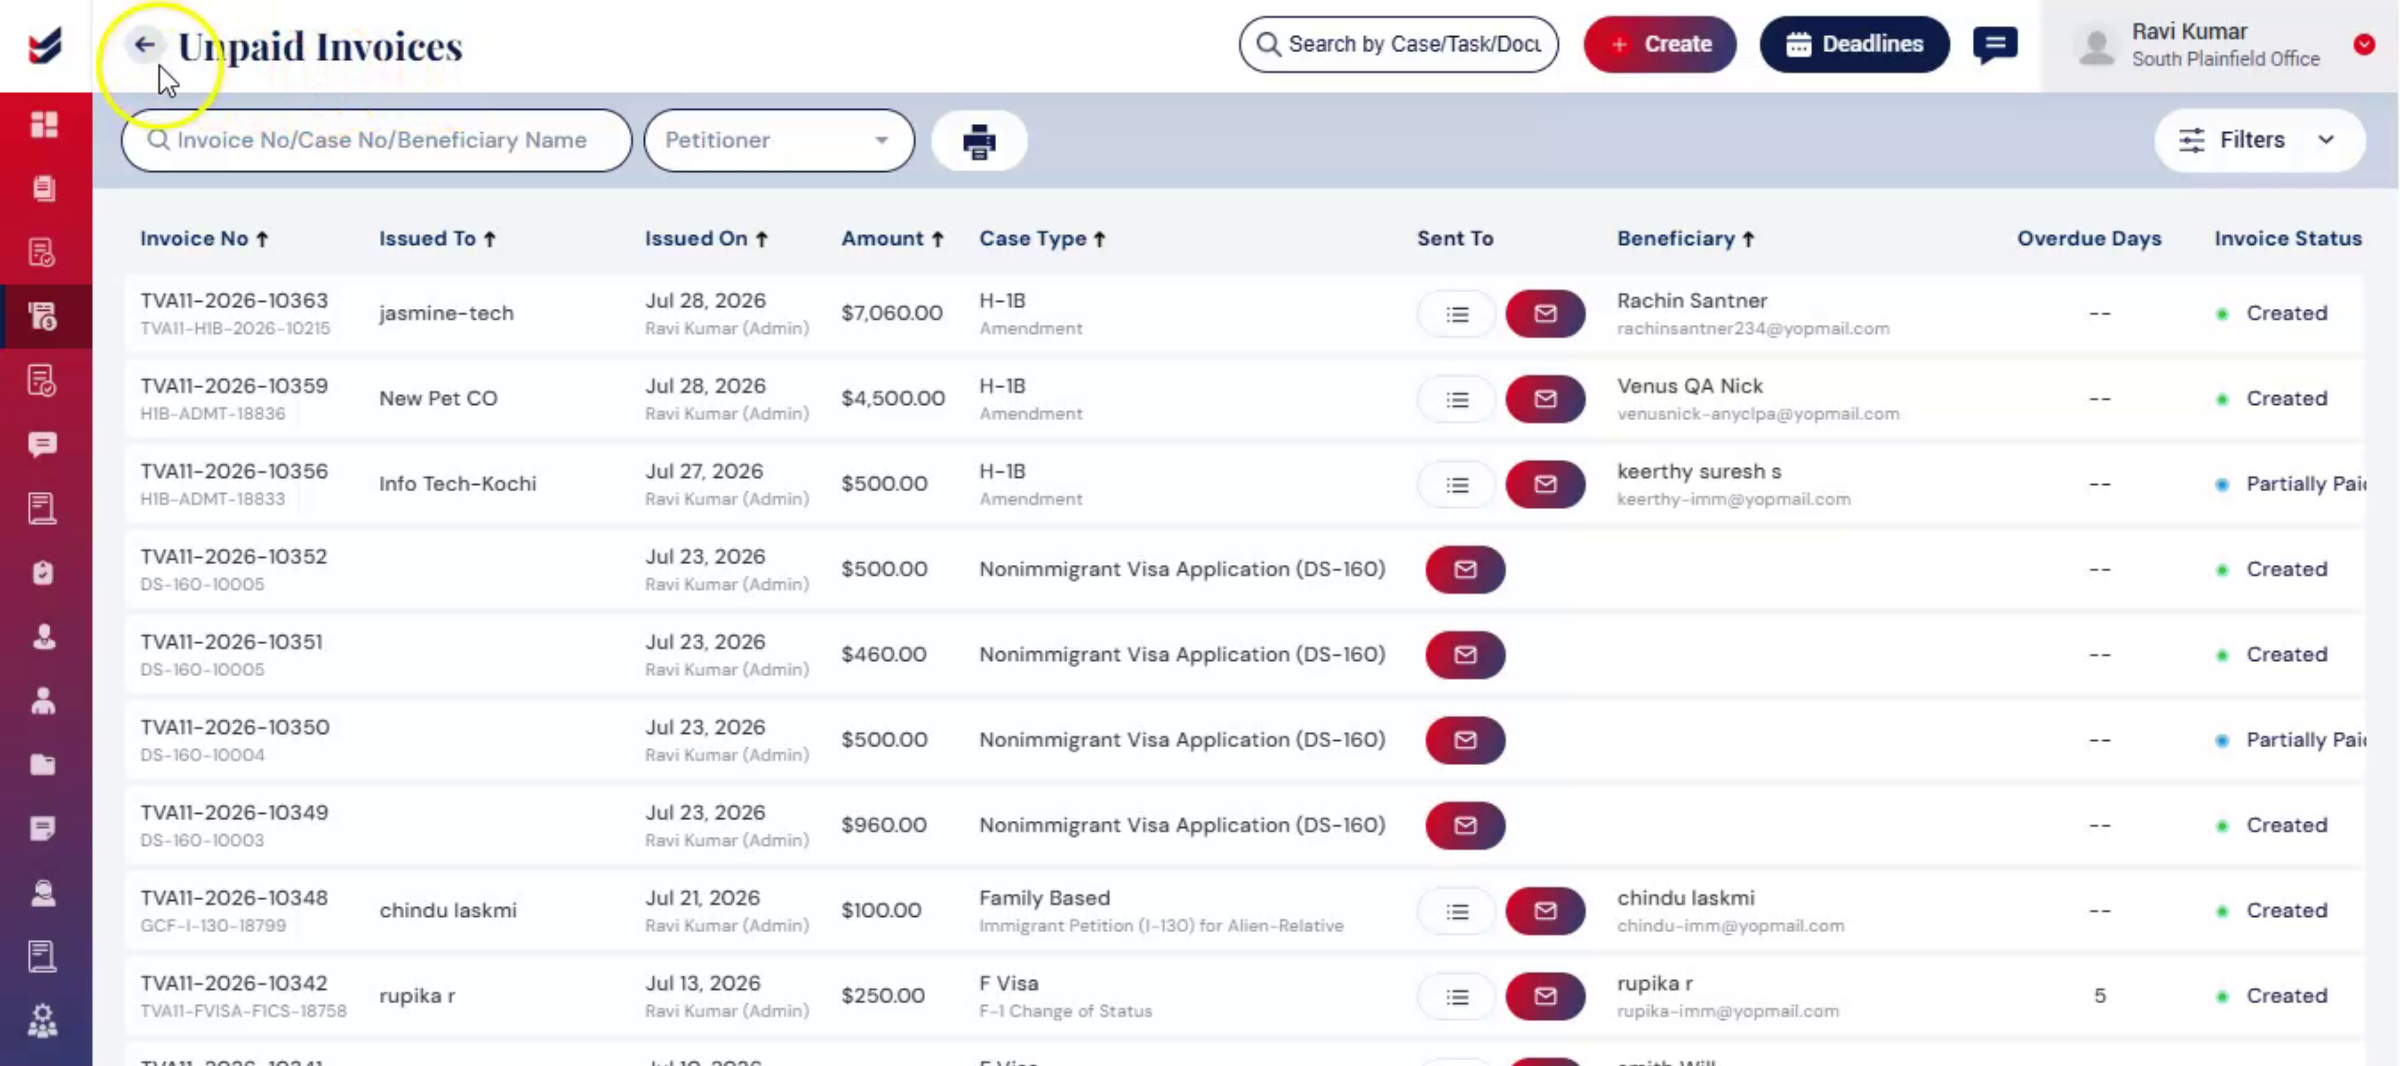
Task: Sort by Issued On column
Action: 706,238
